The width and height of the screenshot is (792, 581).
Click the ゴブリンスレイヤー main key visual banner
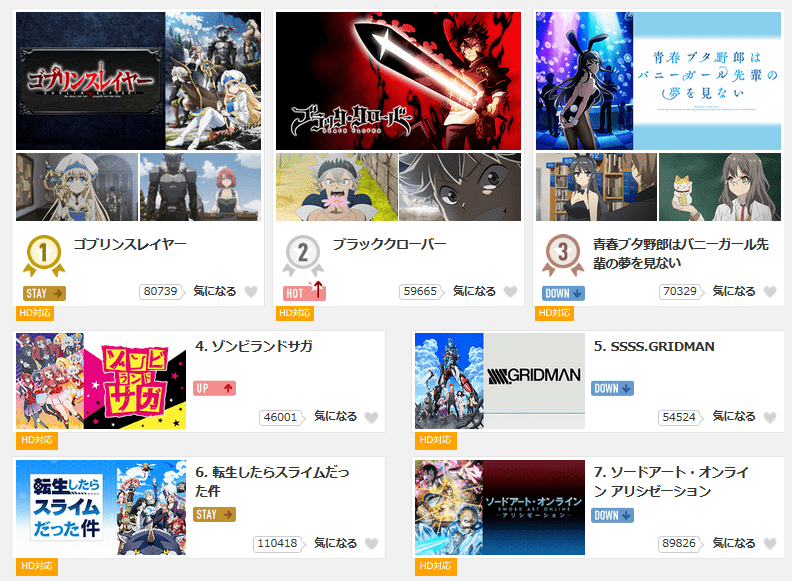click(138, 81)
